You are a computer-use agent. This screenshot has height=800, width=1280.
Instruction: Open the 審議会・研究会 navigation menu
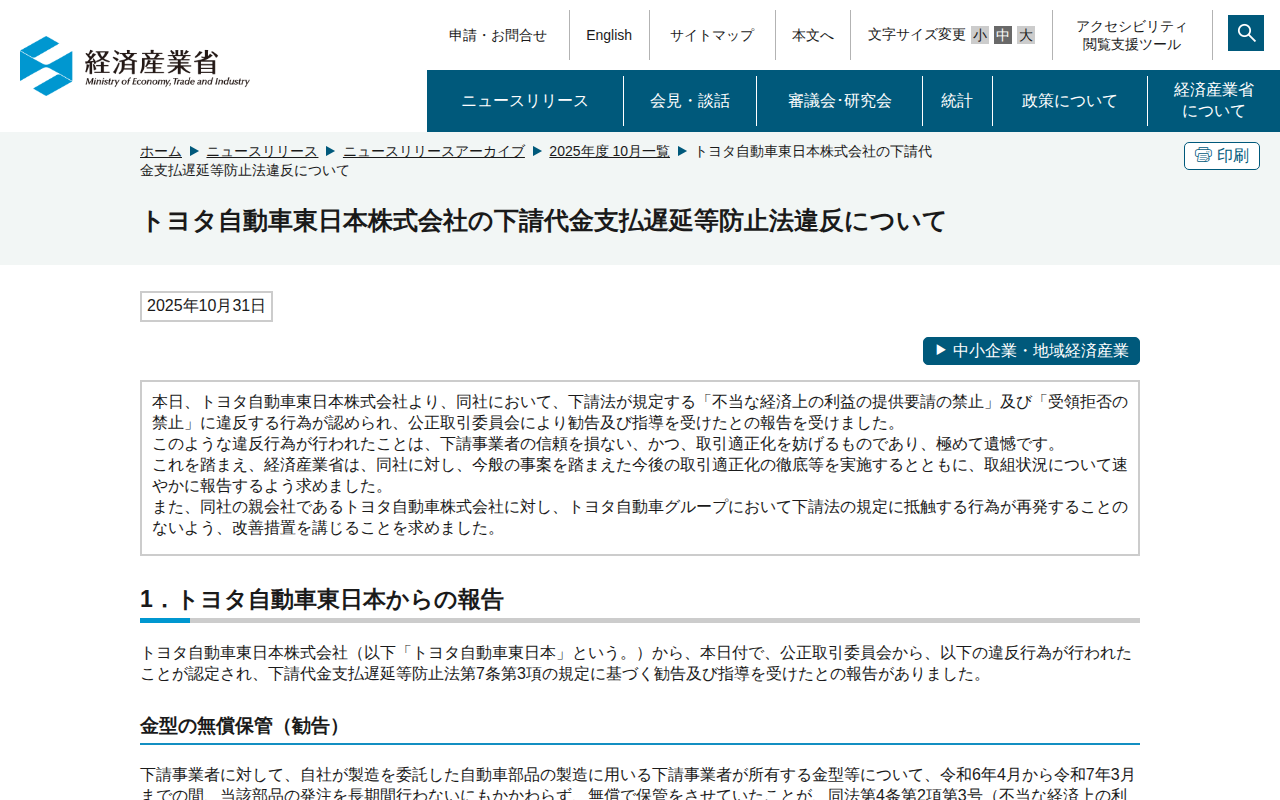click(x=840, y=101)
